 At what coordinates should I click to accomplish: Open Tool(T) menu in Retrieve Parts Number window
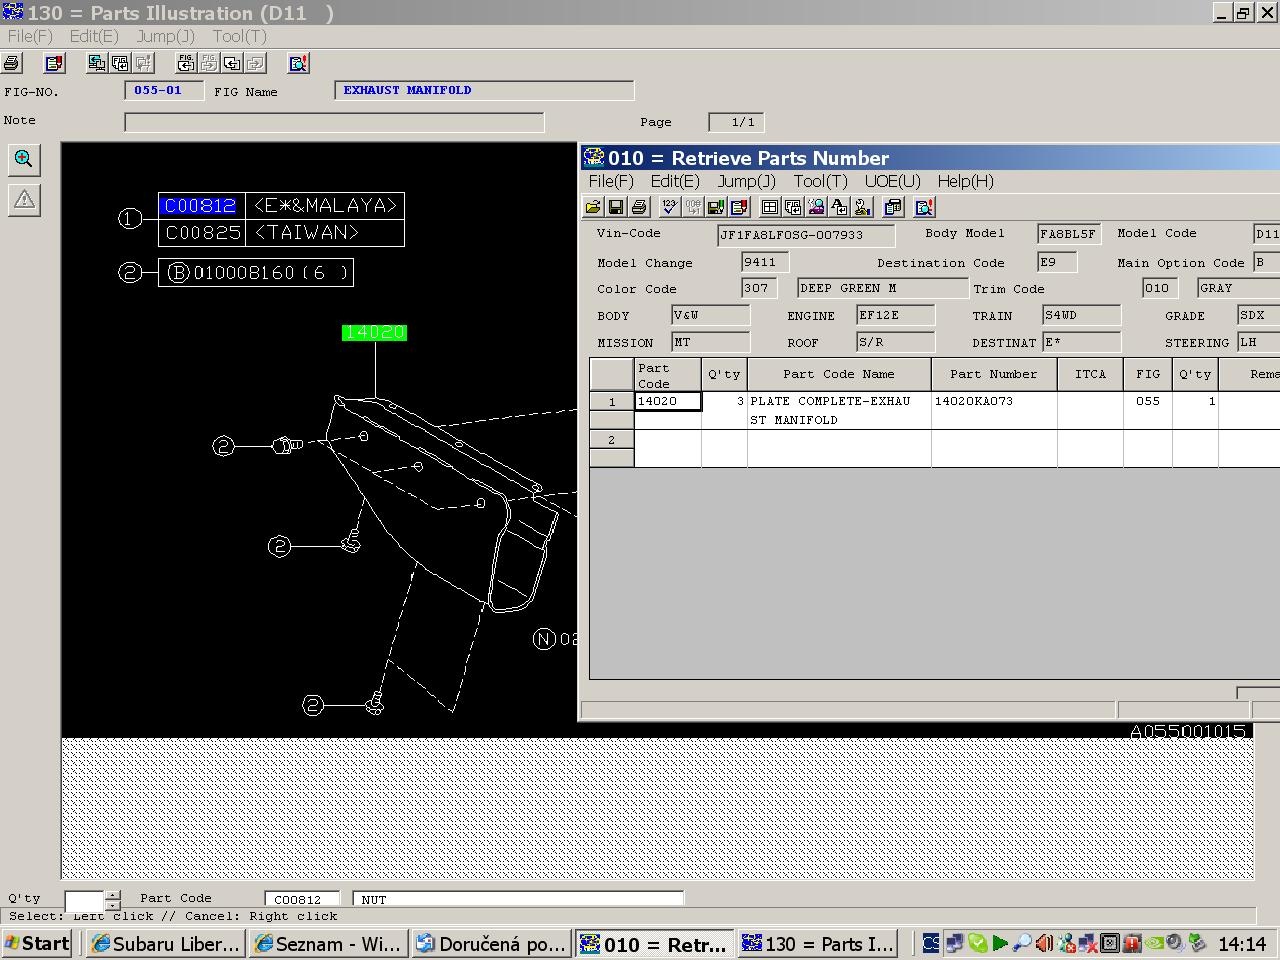pos(820,181)
